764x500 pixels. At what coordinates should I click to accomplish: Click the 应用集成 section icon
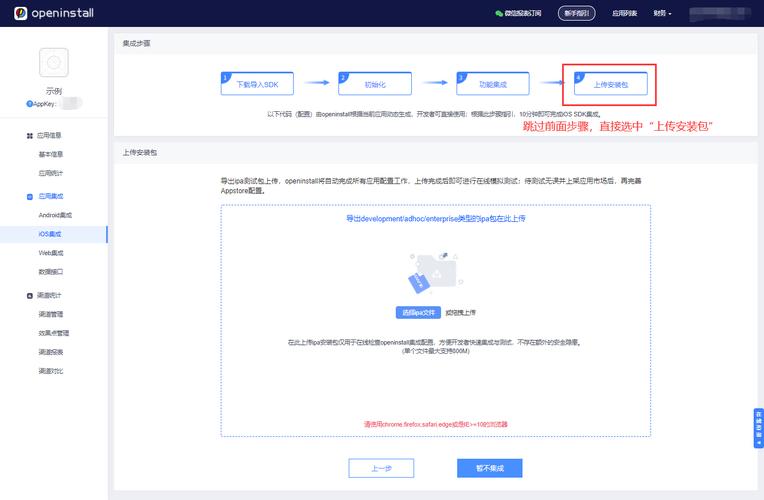point(29,196)
